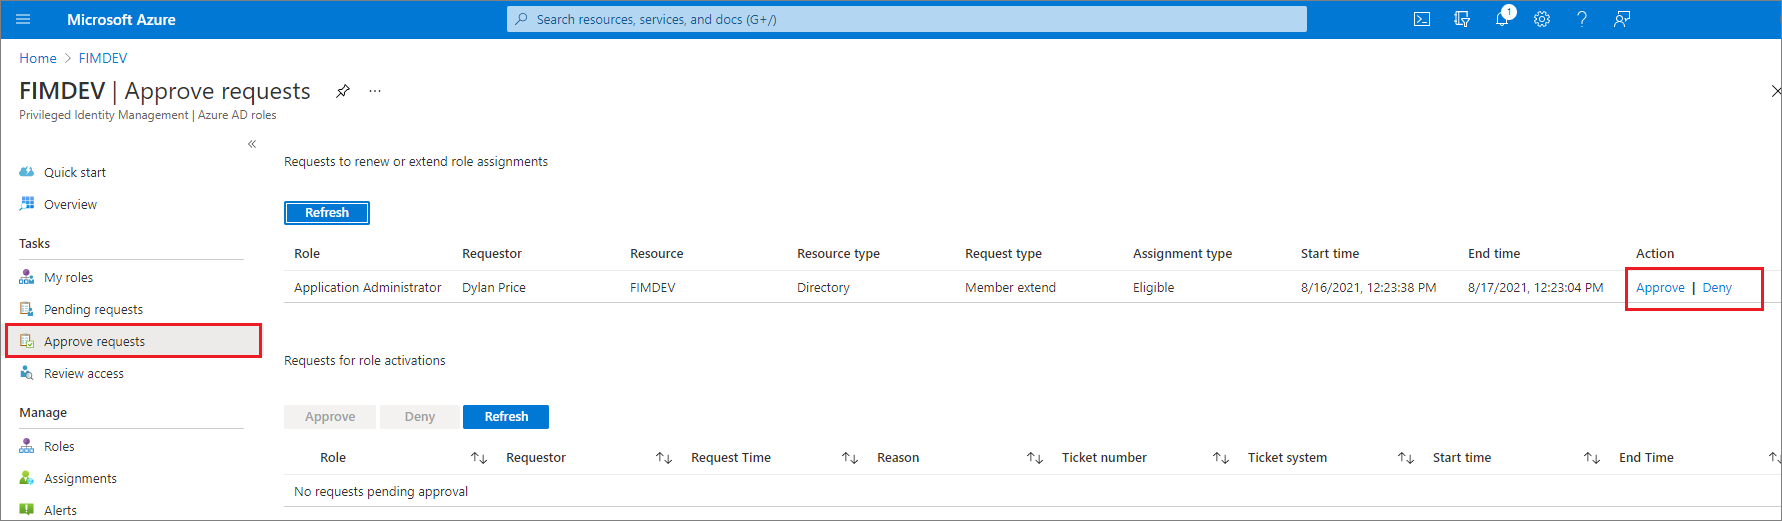Collapse the left navigation pane
Screen dimensions: 1782x521
[252, 144]
